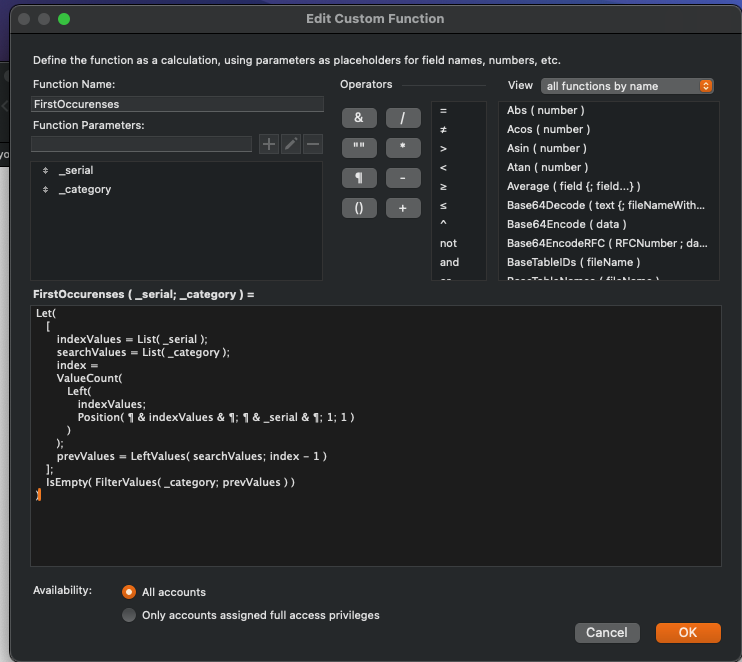Choose the 'not' logical operator

tap(448, 243)
